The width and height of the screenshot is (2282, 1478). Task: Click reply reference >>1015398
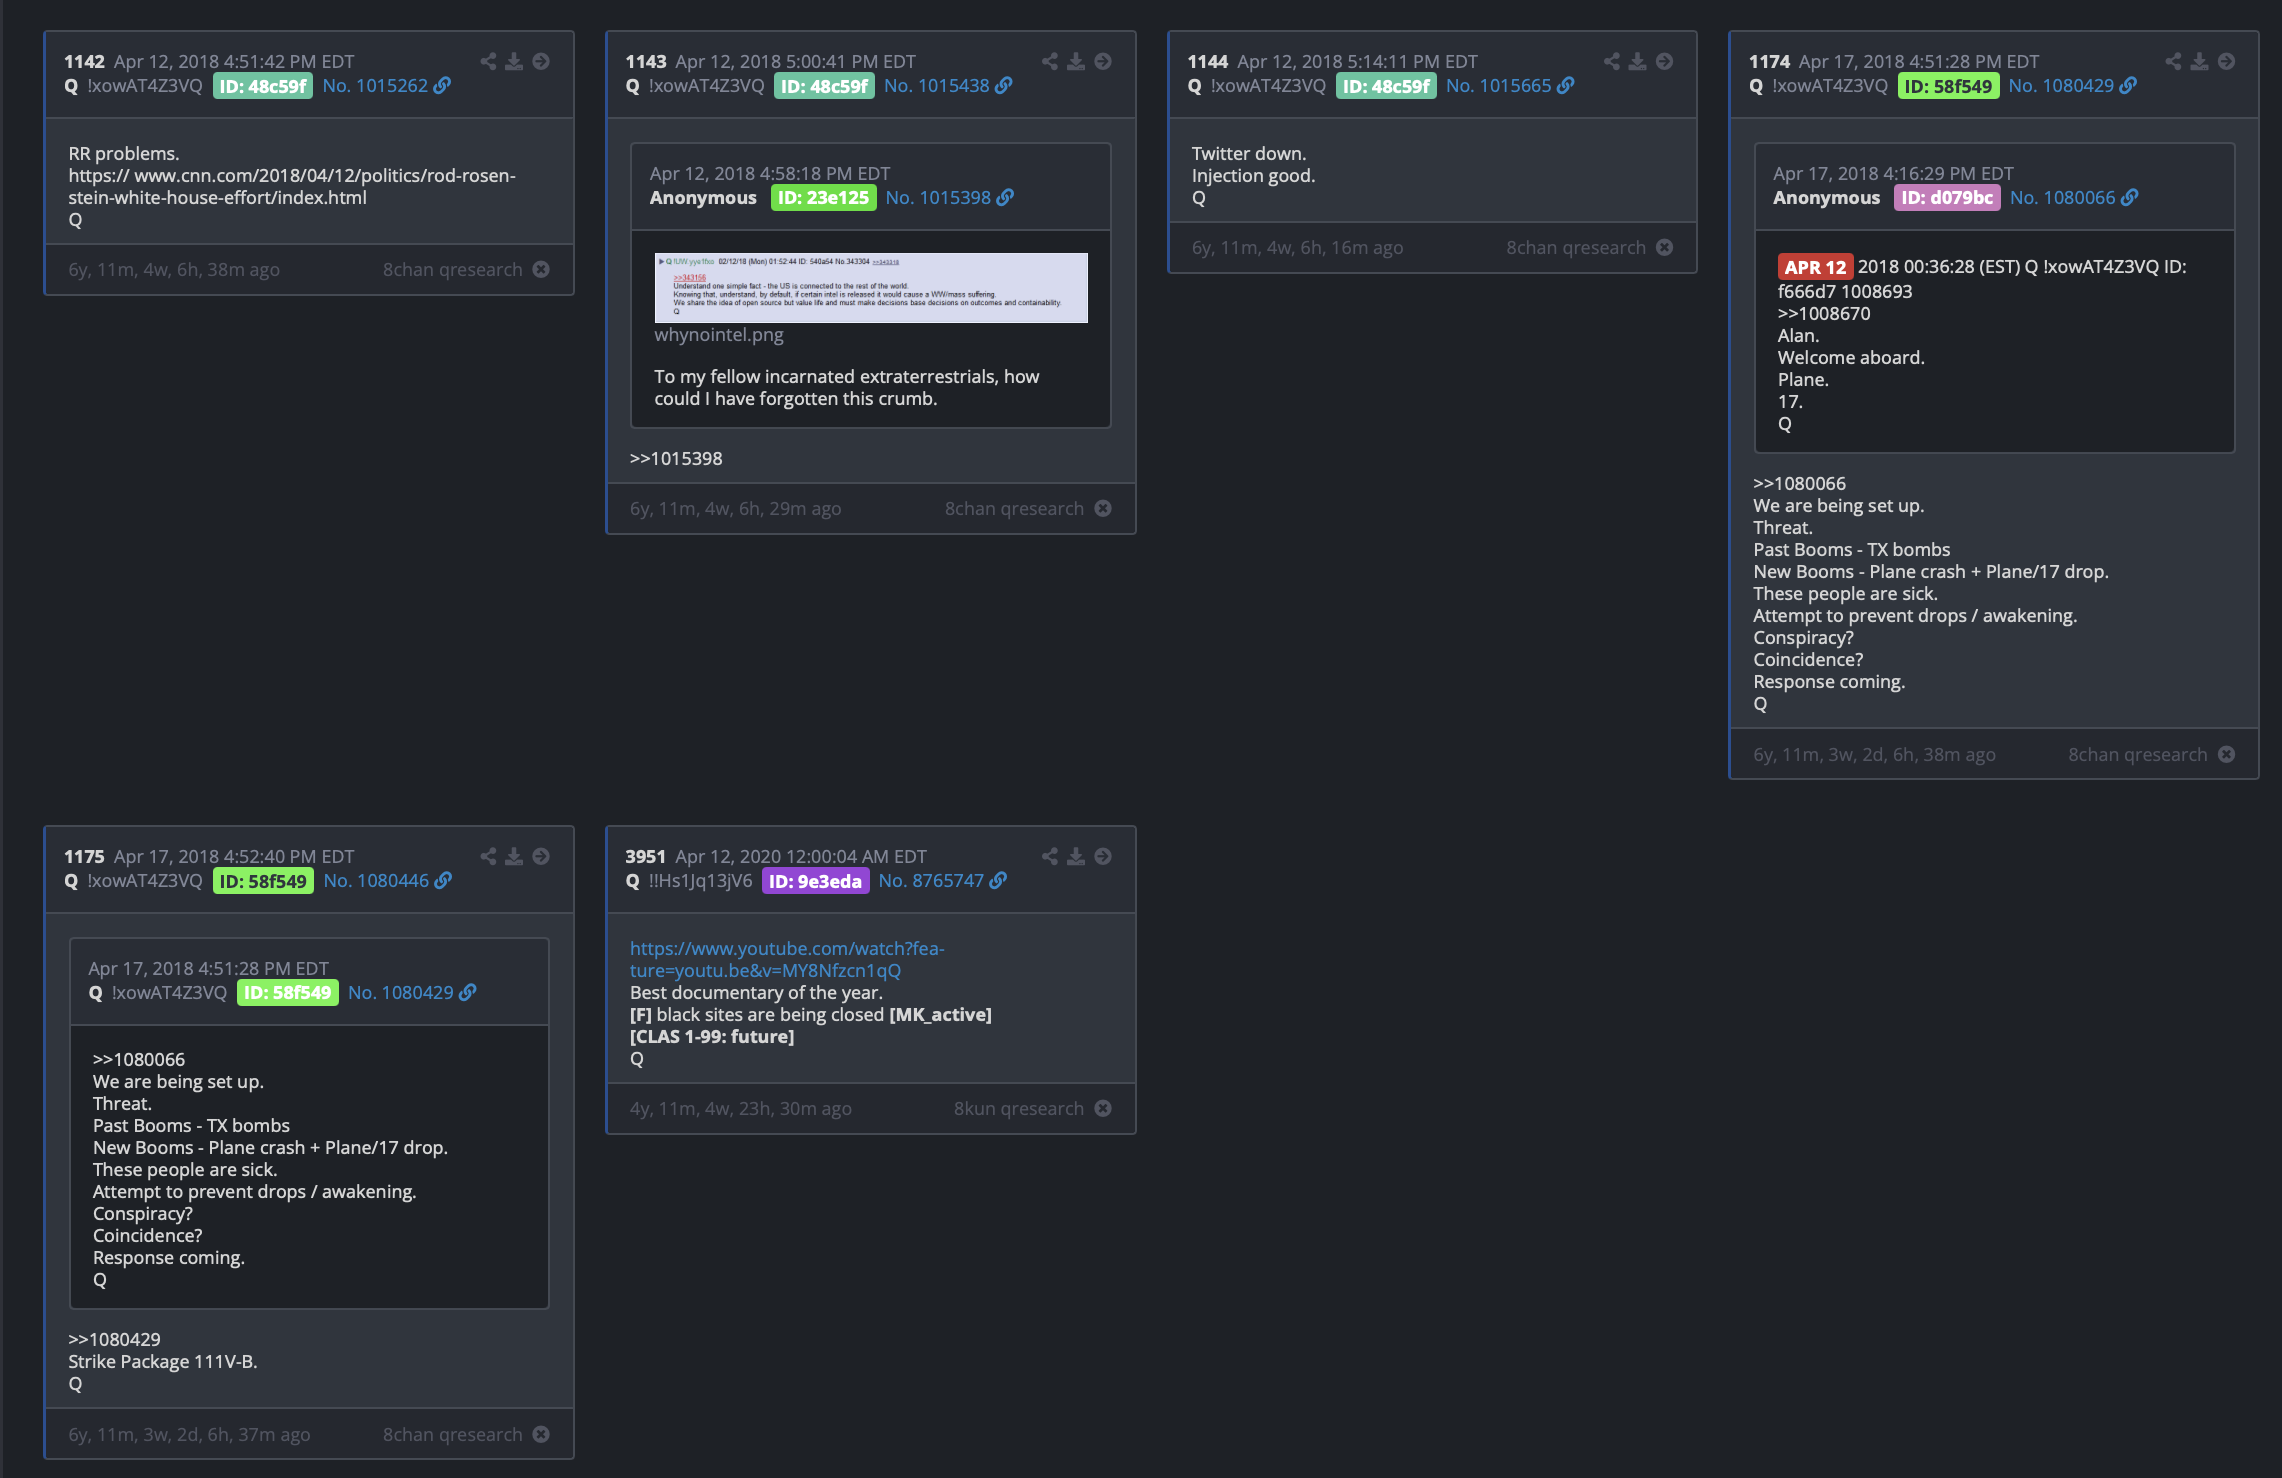click(676, 459)
